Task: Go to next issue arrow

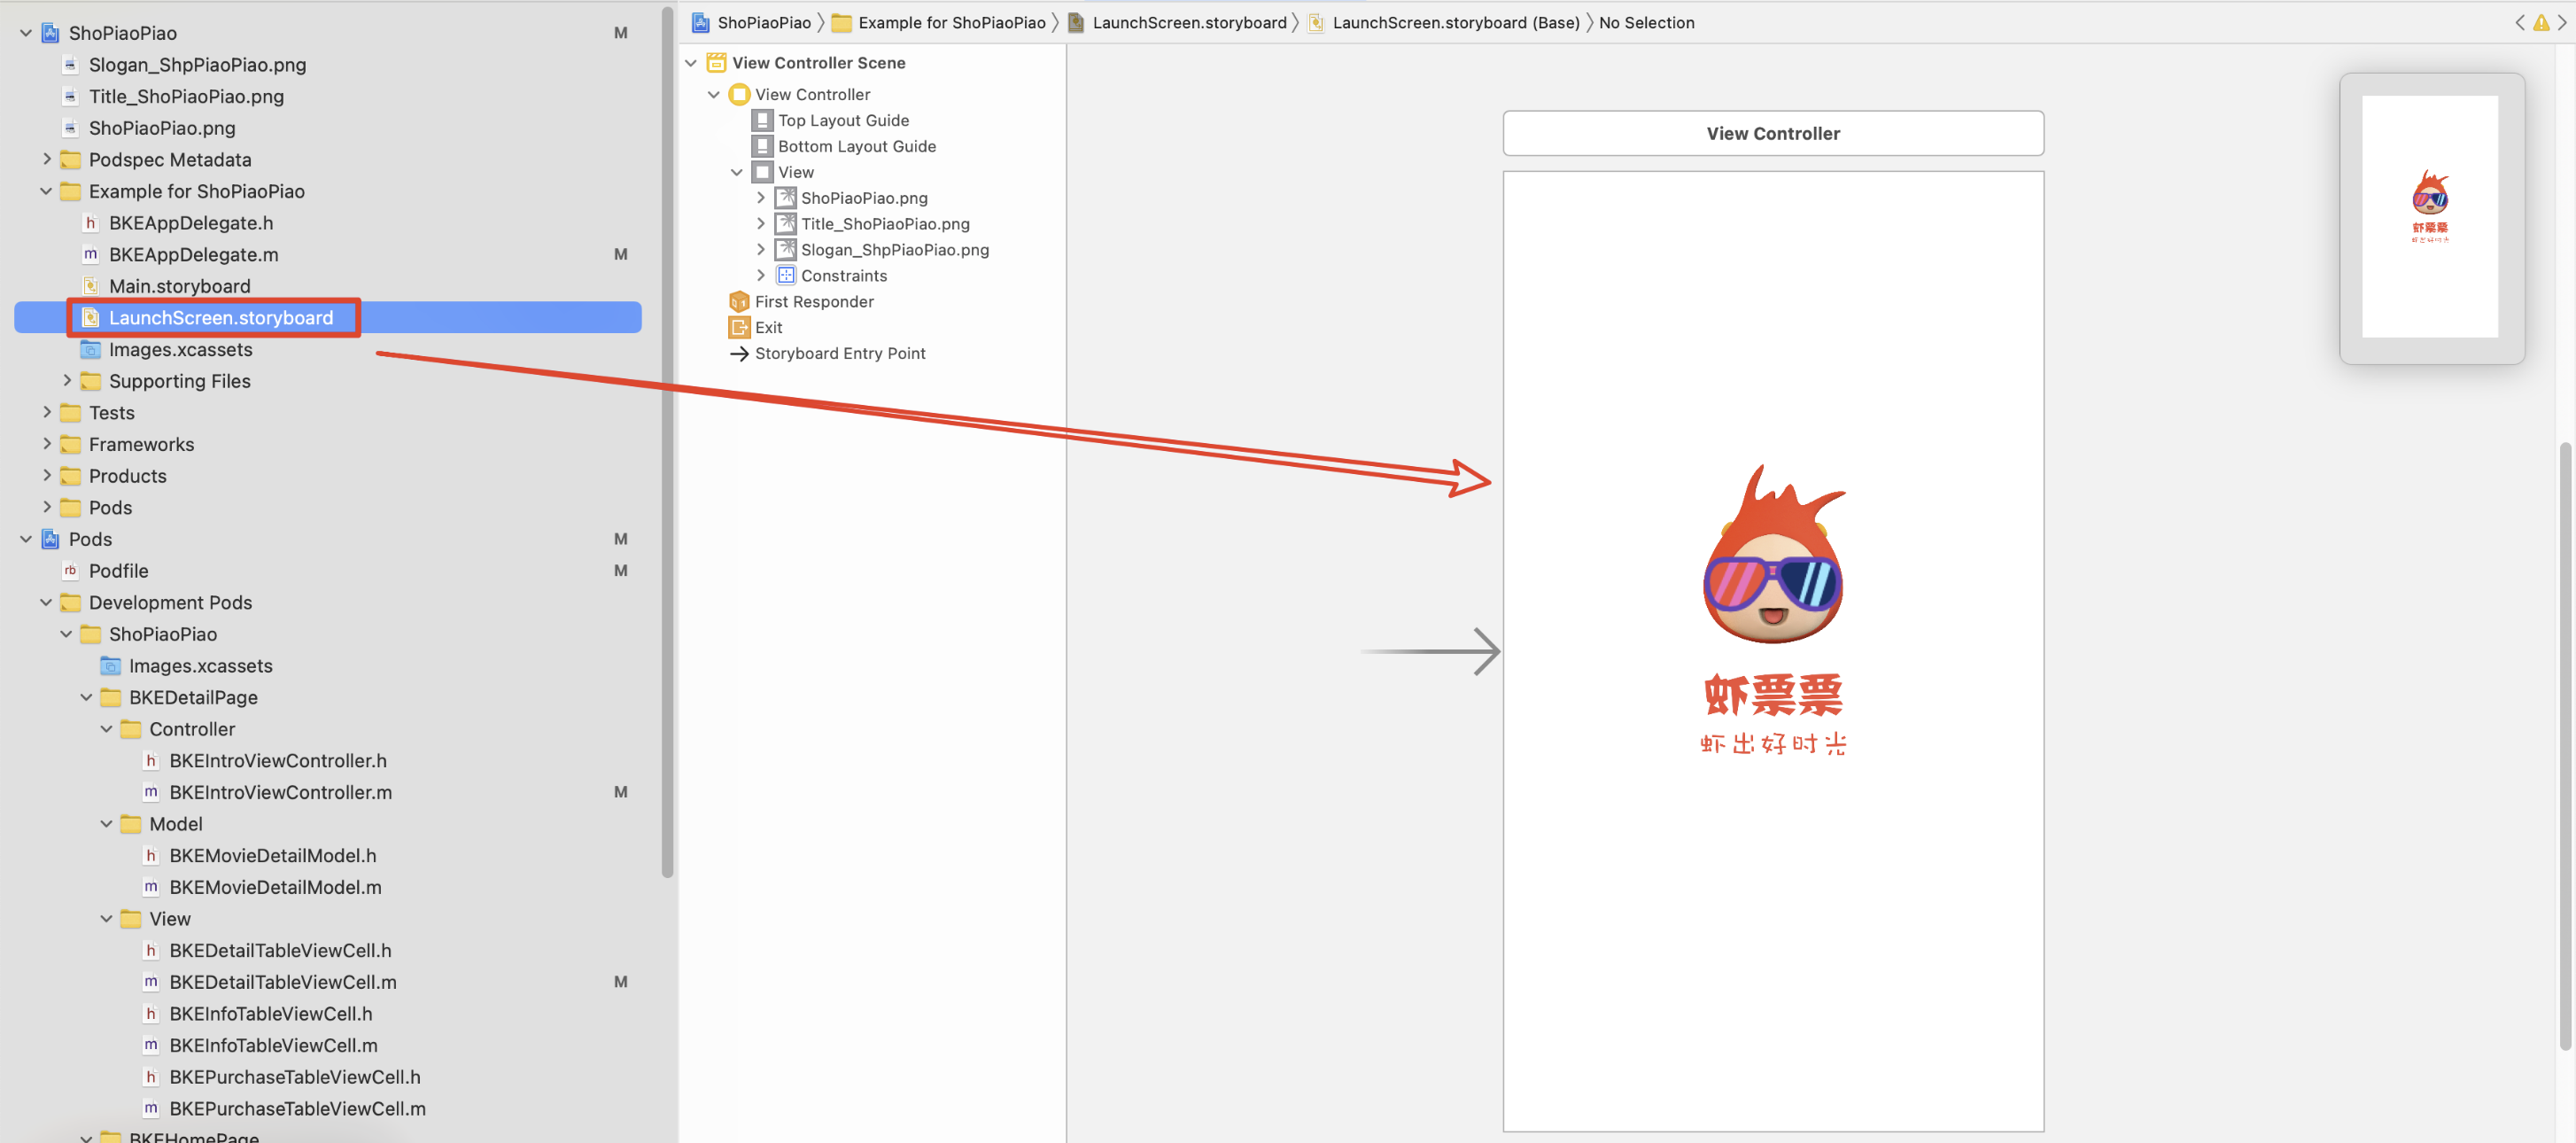Action: pos(2562,23)
